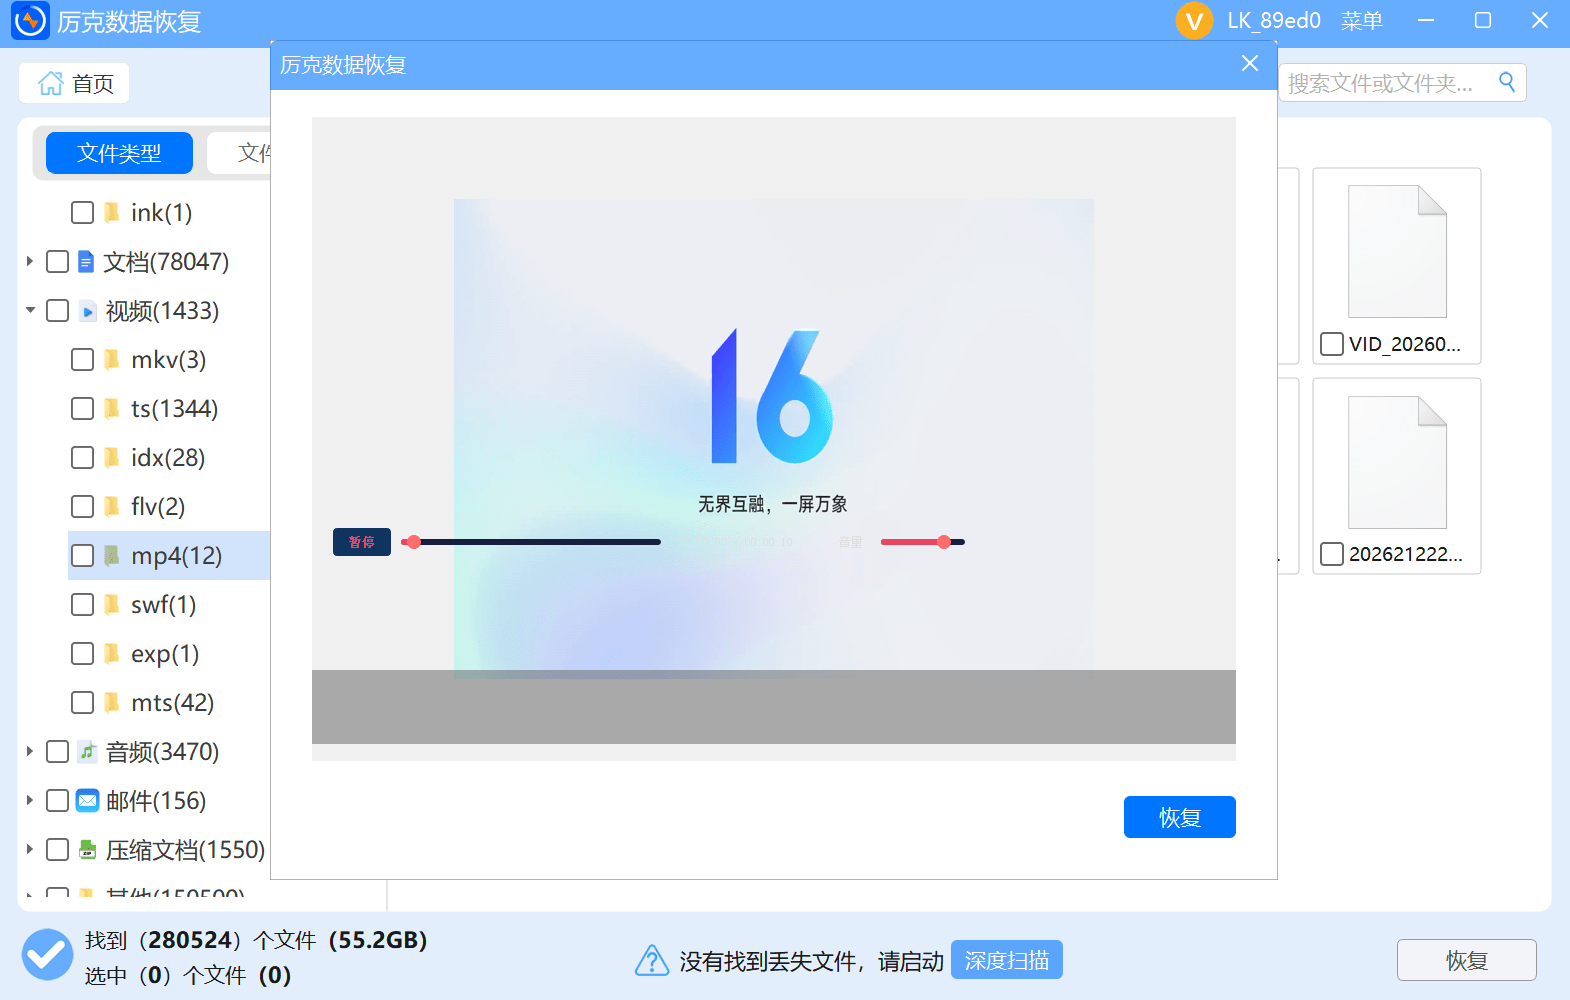Tick the 压缩文档(1550) checkbox

[58, 850]
